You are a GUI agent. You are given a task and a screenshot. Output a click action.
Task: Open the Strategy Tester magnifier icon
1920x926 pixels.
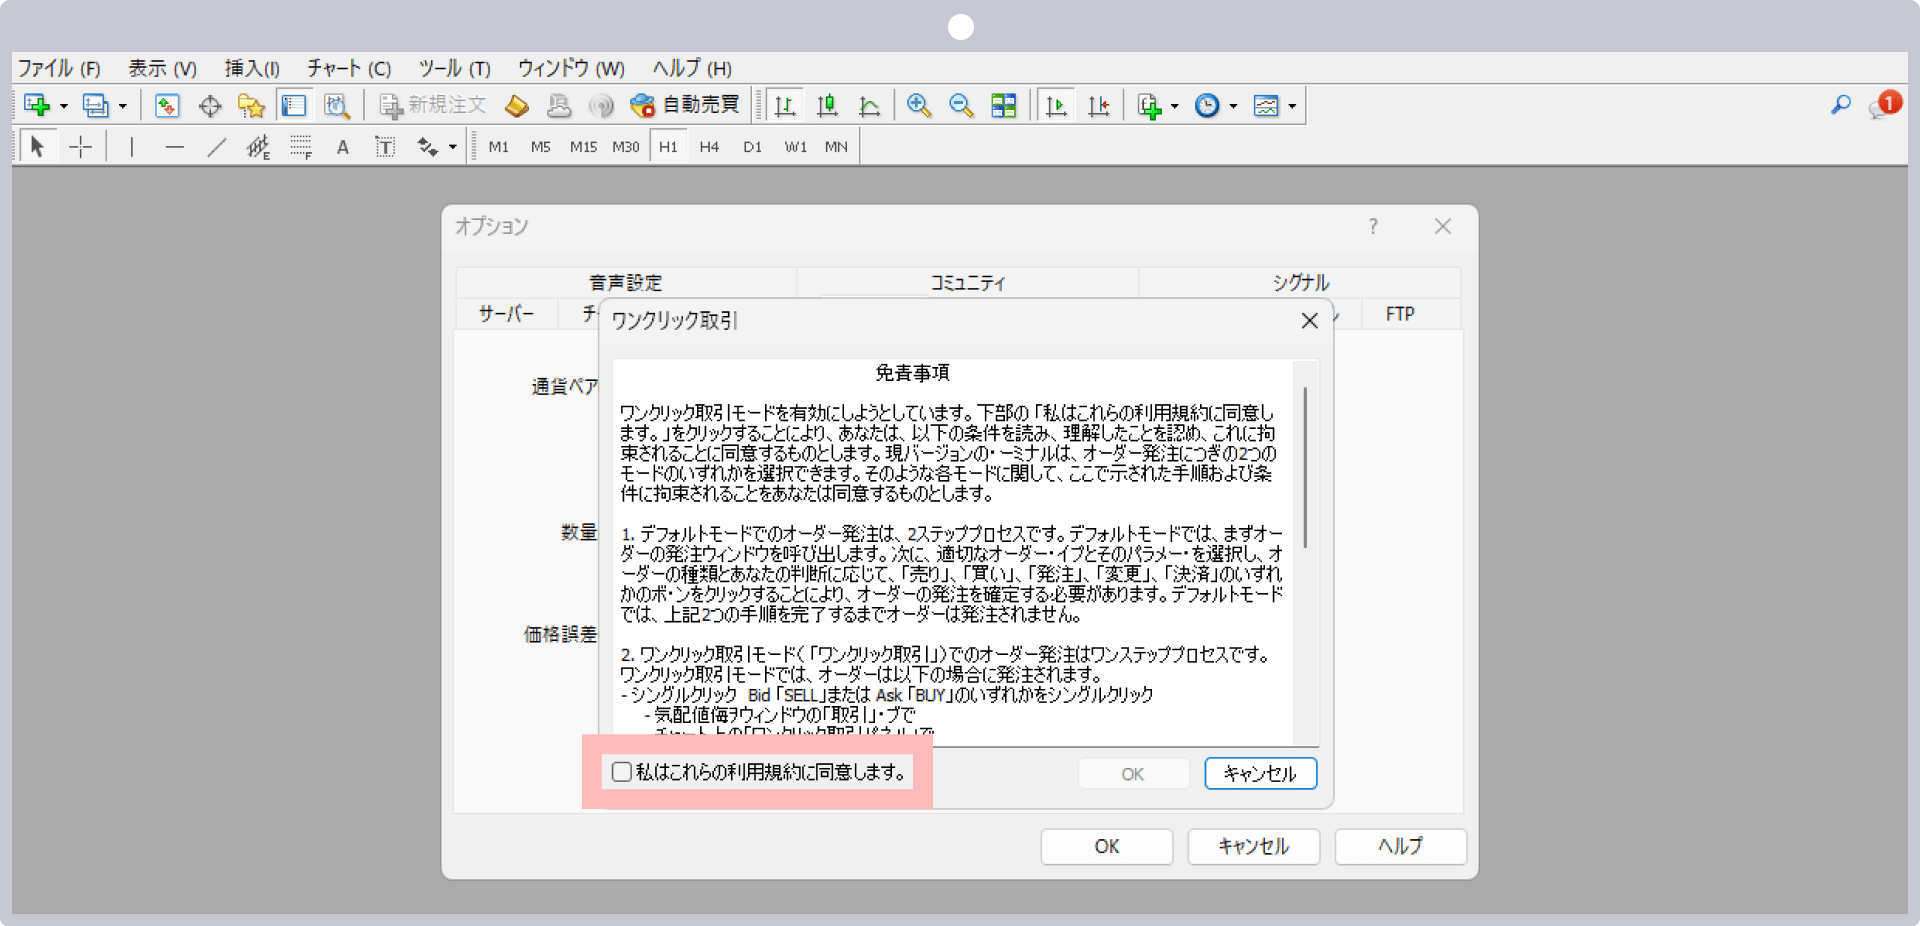(x=336, y=105)
